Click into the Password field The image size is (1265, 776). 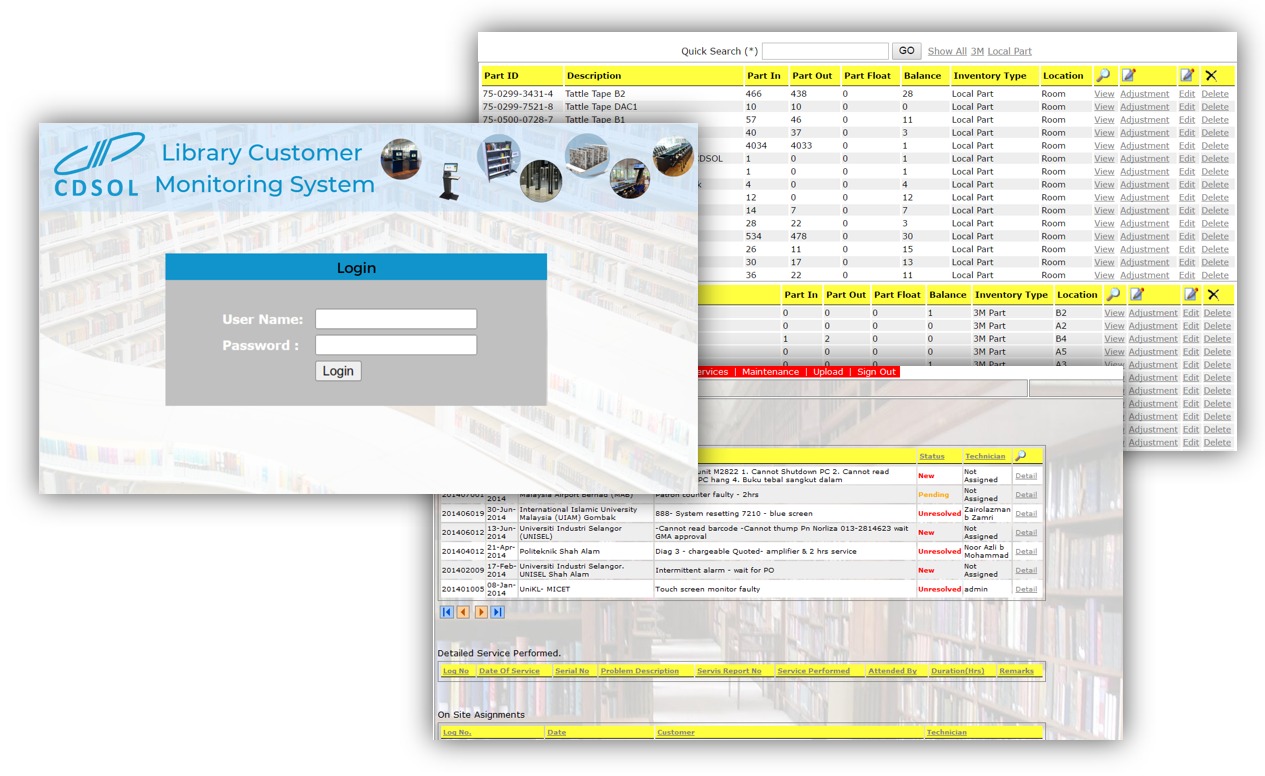coord(396,345)
